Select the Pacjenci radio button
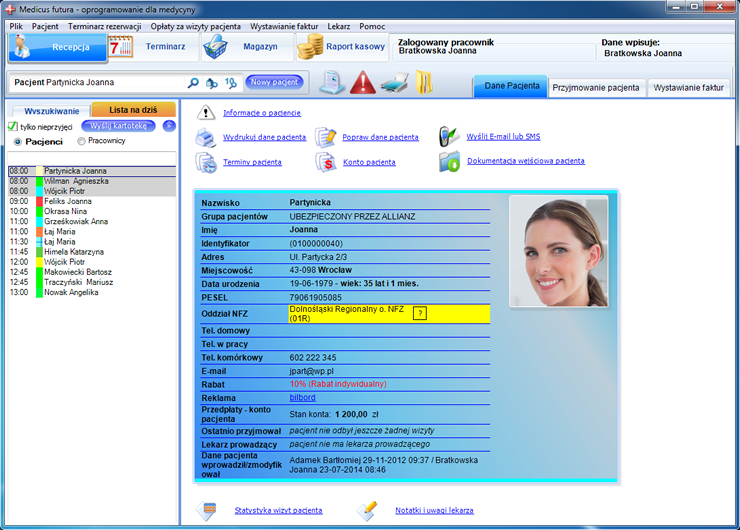 17,142
